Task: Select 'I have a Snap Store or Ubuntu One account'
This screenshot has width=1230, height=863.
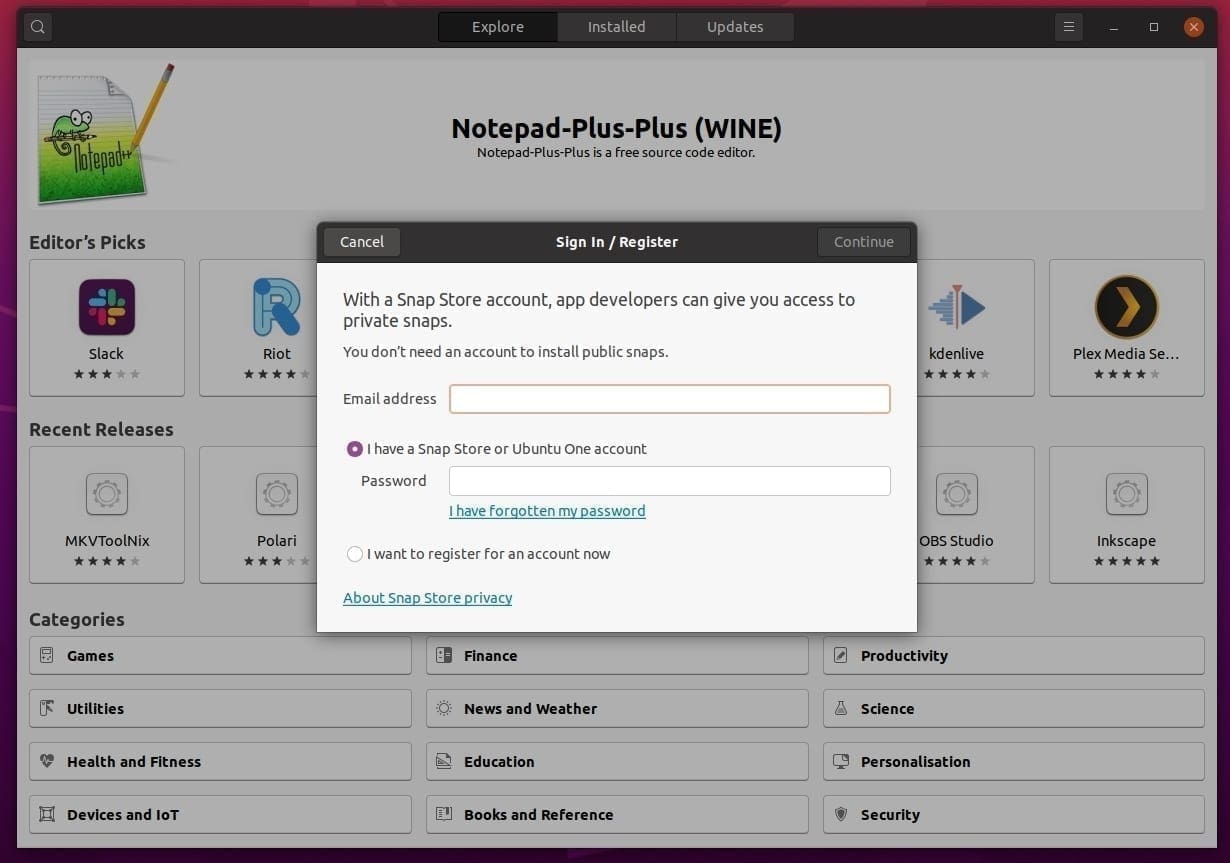Action: pyautogui.click(x=355, y=449)
